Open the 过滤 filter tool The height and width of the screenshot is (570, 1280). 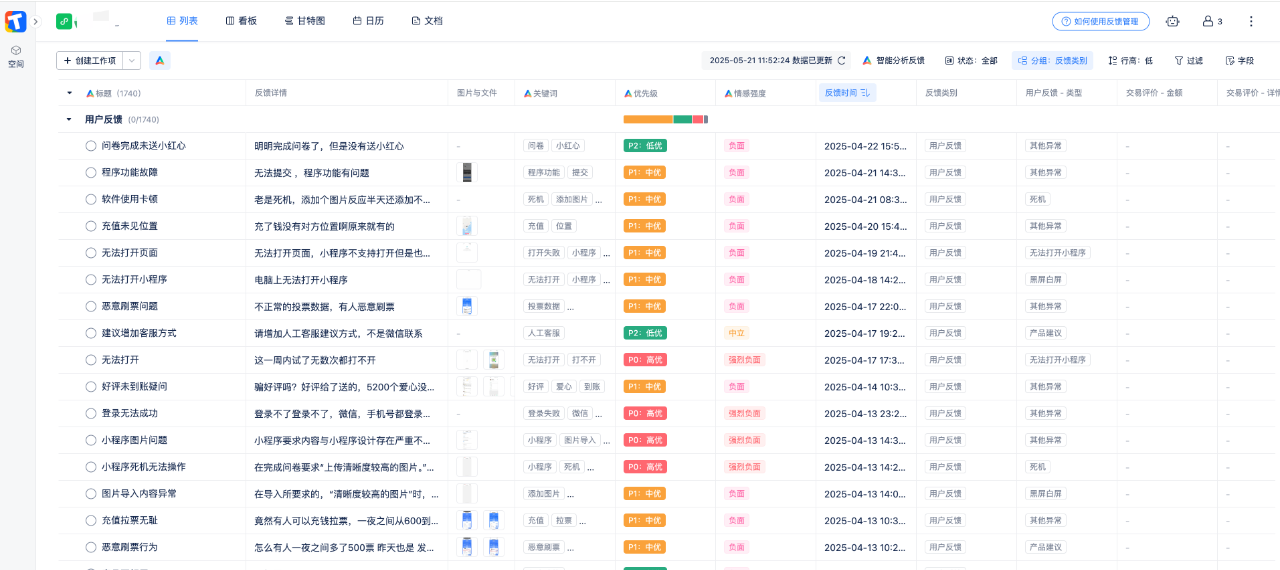1188,61
